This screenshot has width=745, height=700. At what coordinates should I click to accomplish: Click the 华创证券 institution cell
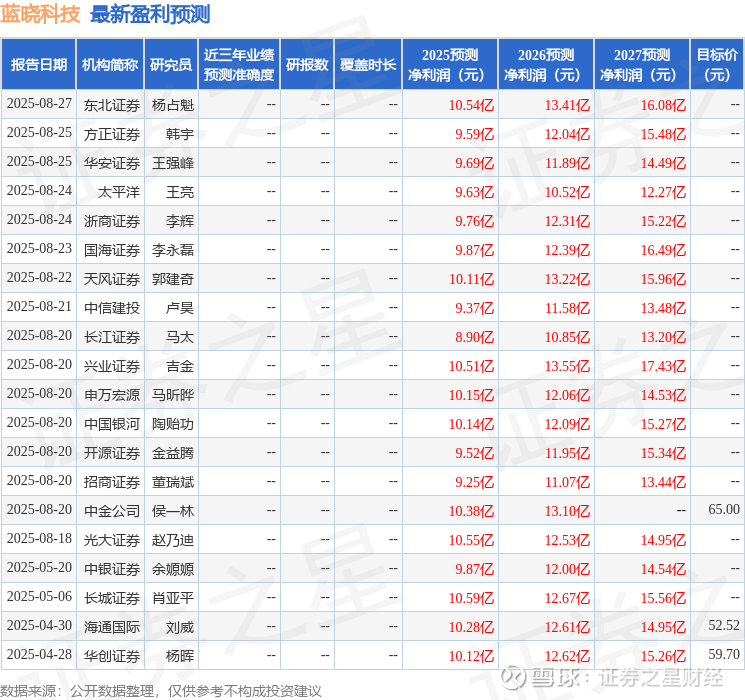pyautogui.click(x=112, y=656)
